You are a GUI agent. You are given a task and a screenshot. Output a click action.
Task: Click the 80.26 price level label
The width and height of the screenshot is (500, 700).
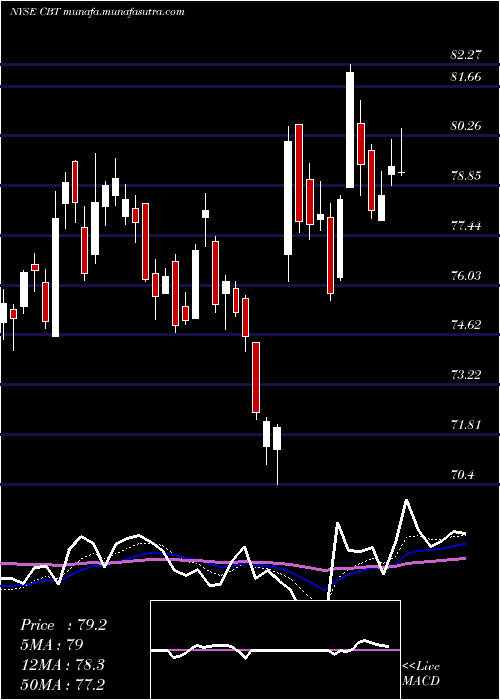click(x=466, y=126)
